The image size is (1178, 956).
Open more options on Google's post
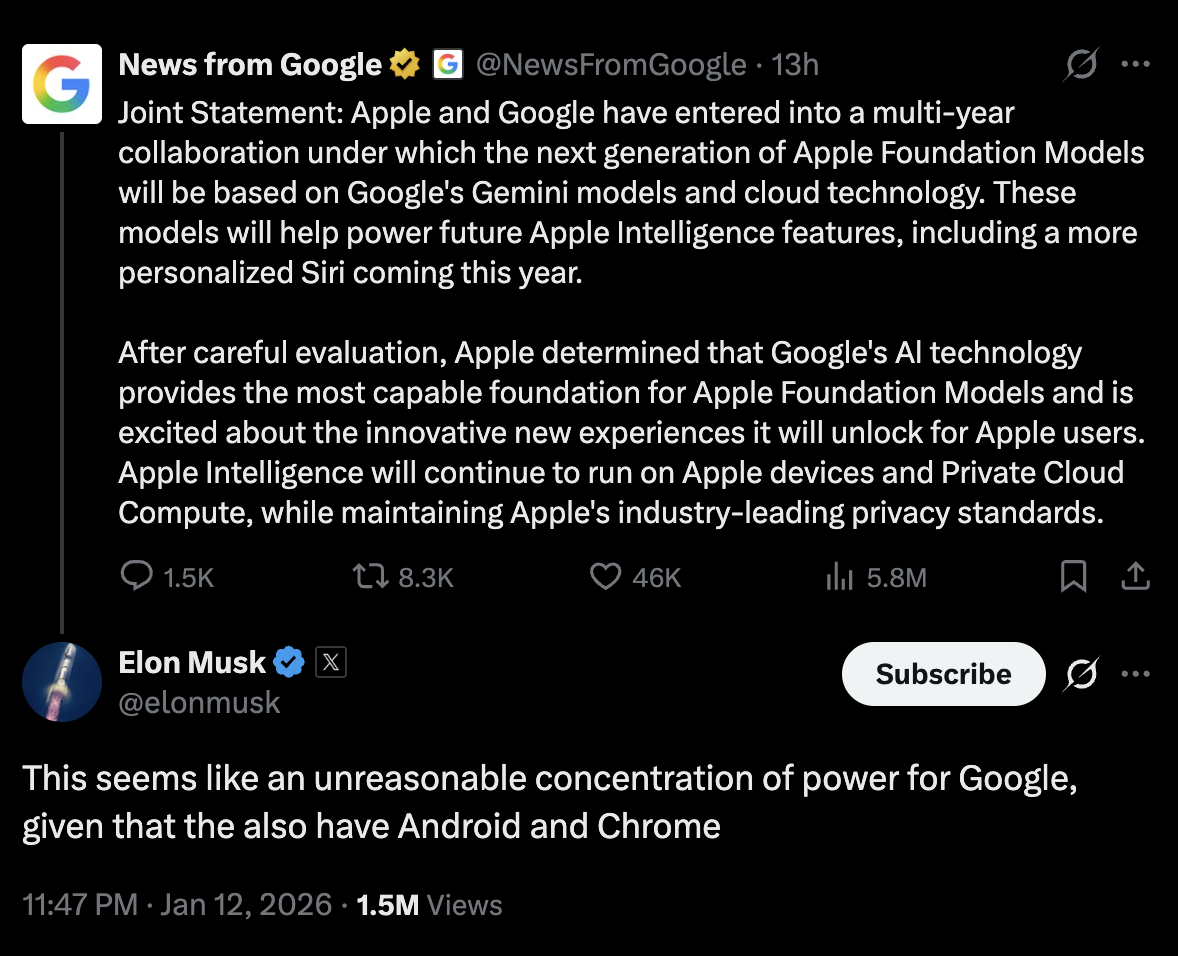[x=1136, y=65]
